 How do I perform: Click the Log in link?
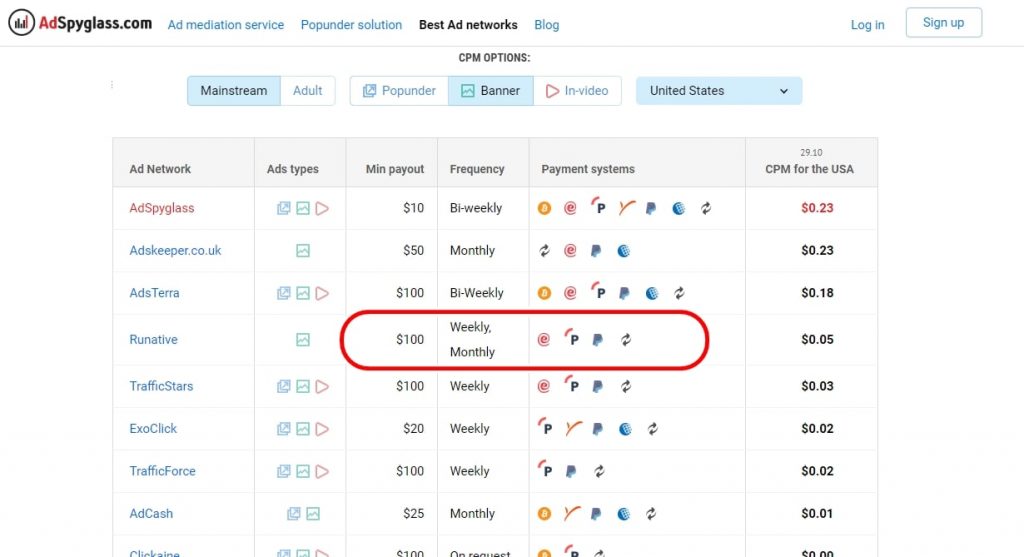[867, 25]
